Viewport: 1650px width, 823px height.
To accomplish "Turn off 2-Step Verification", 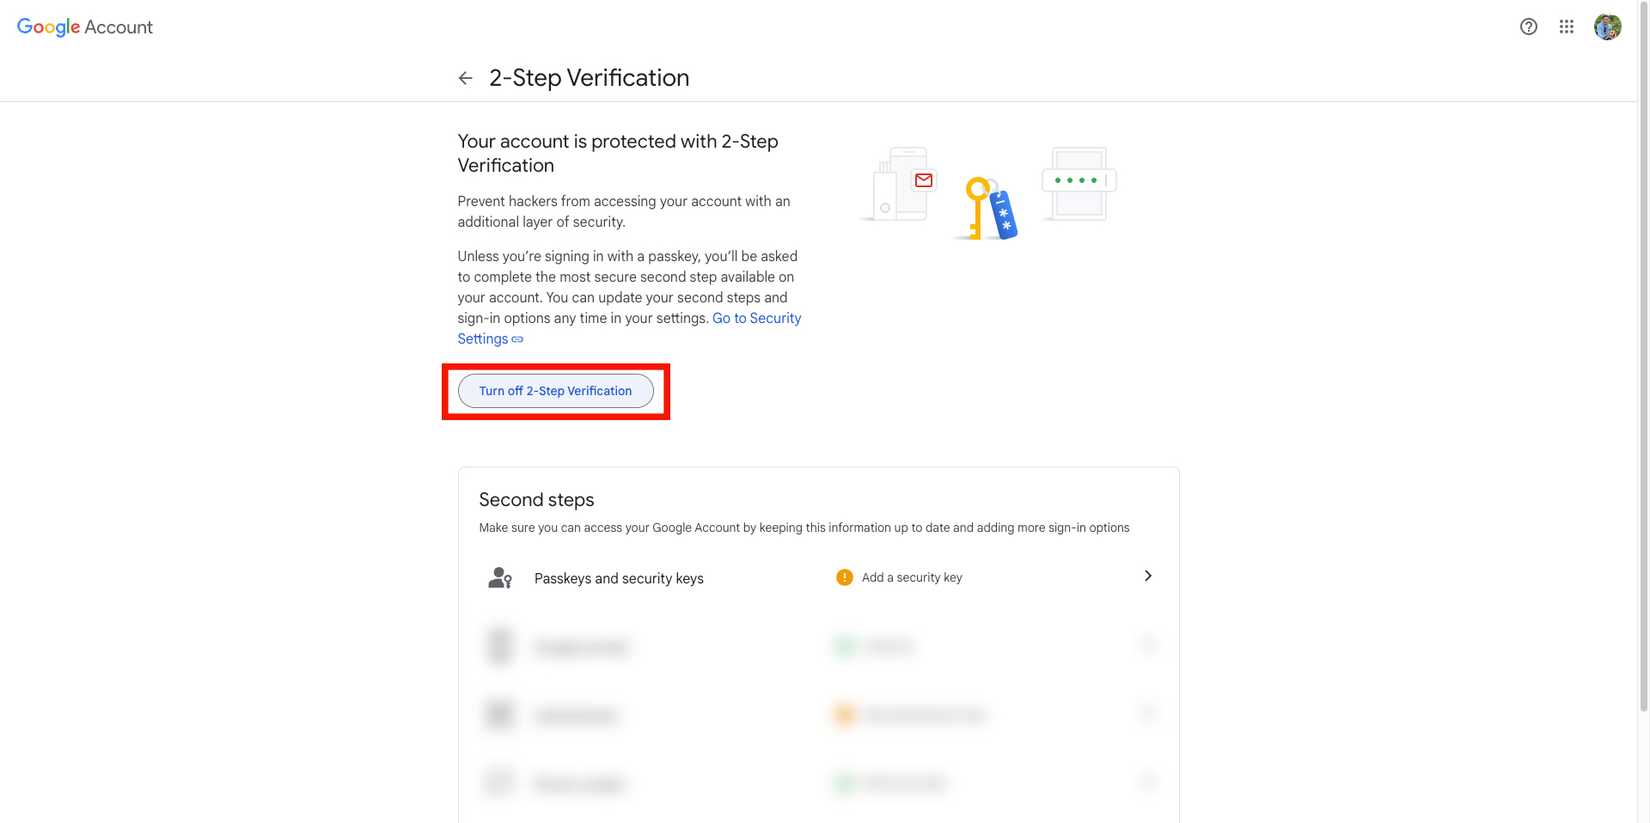I will pyautogui.click(x=555, y=391).
